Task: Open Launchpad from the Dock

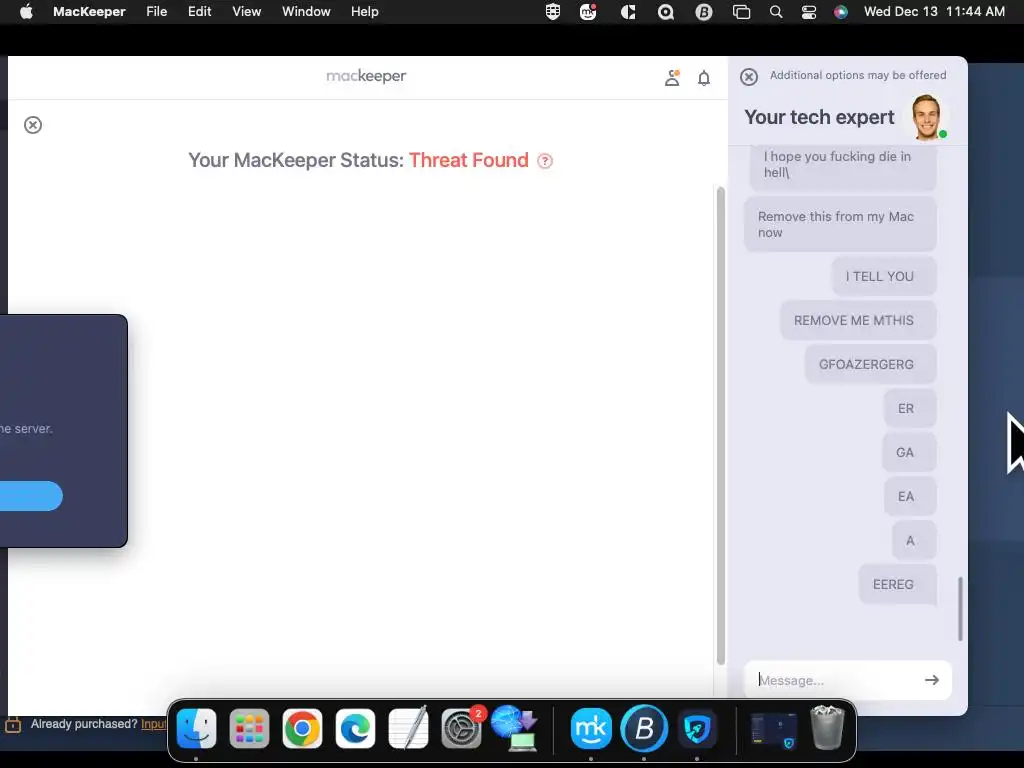Action: (249, 728)
